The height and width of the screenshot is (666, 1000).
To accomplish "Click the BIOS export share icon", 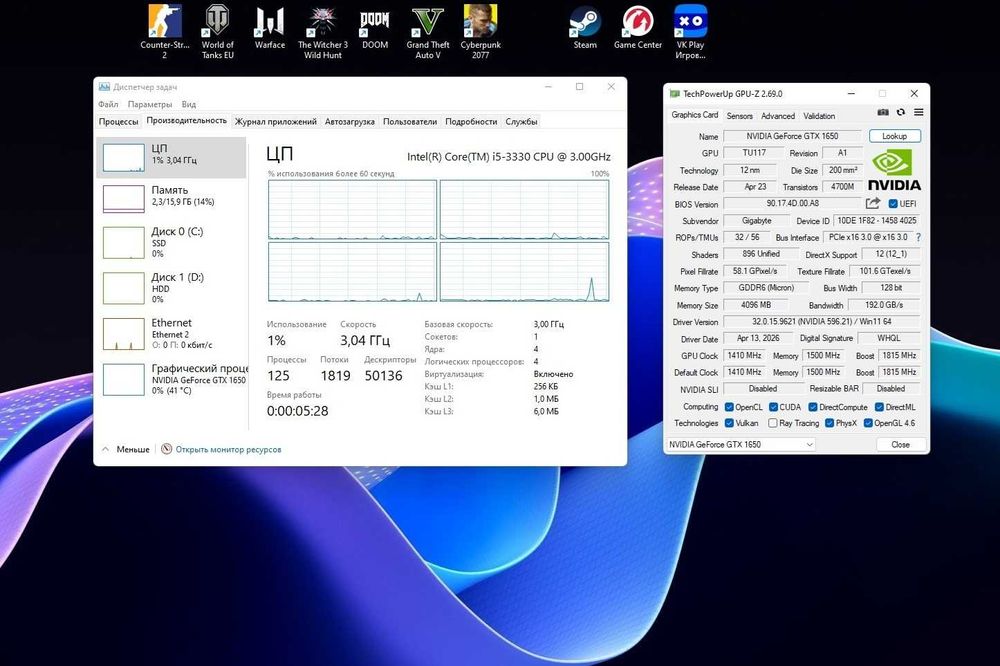I will pyautogui.click(x=873, y=204).
